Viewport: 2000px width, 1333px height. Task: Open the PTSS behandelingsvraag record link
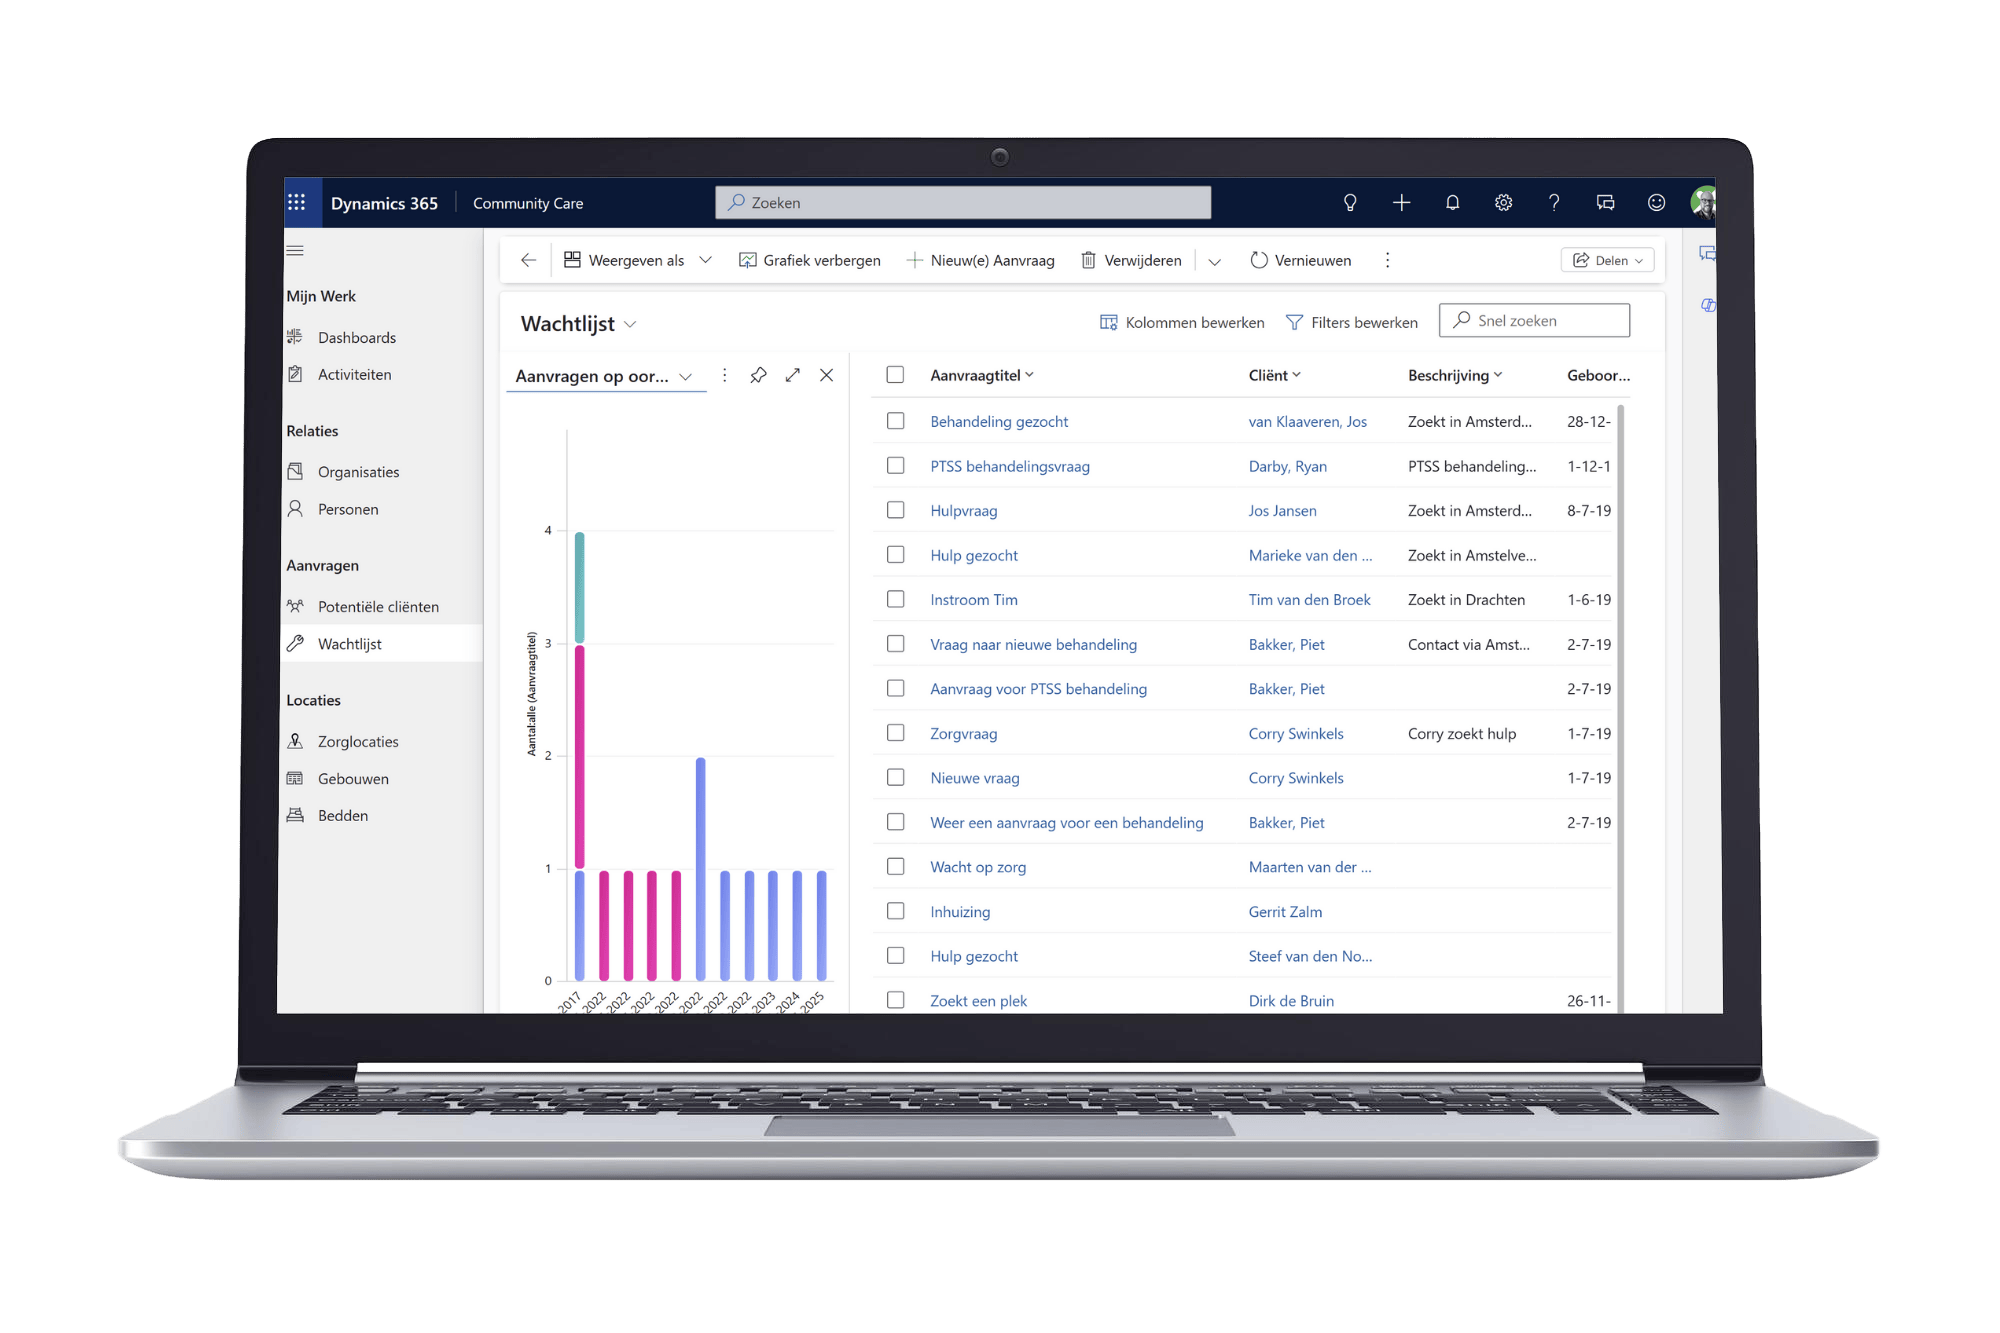[x=1009, y=466]
